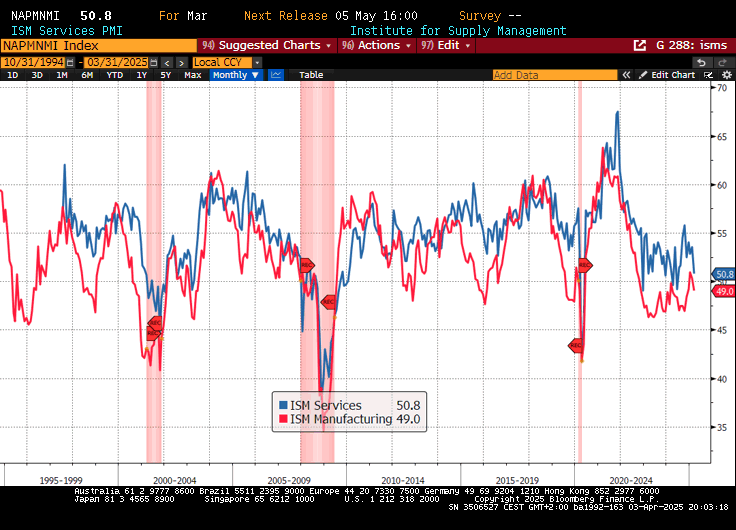Click the Add Data input field
Image resolution: width=736 pixels, height=530 pixels.
pyautogui.click(x=555, y=75)
